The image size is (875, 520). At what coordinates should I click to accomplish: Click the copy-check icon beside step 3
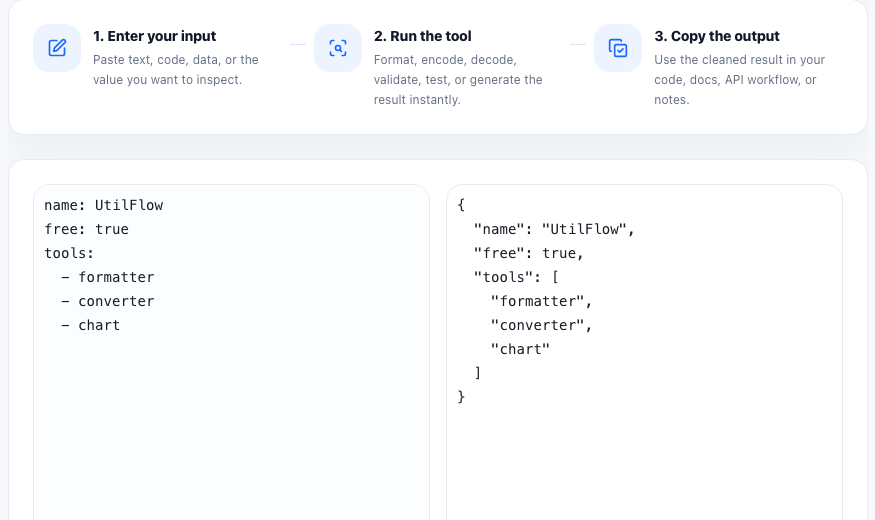click(618, 48)
